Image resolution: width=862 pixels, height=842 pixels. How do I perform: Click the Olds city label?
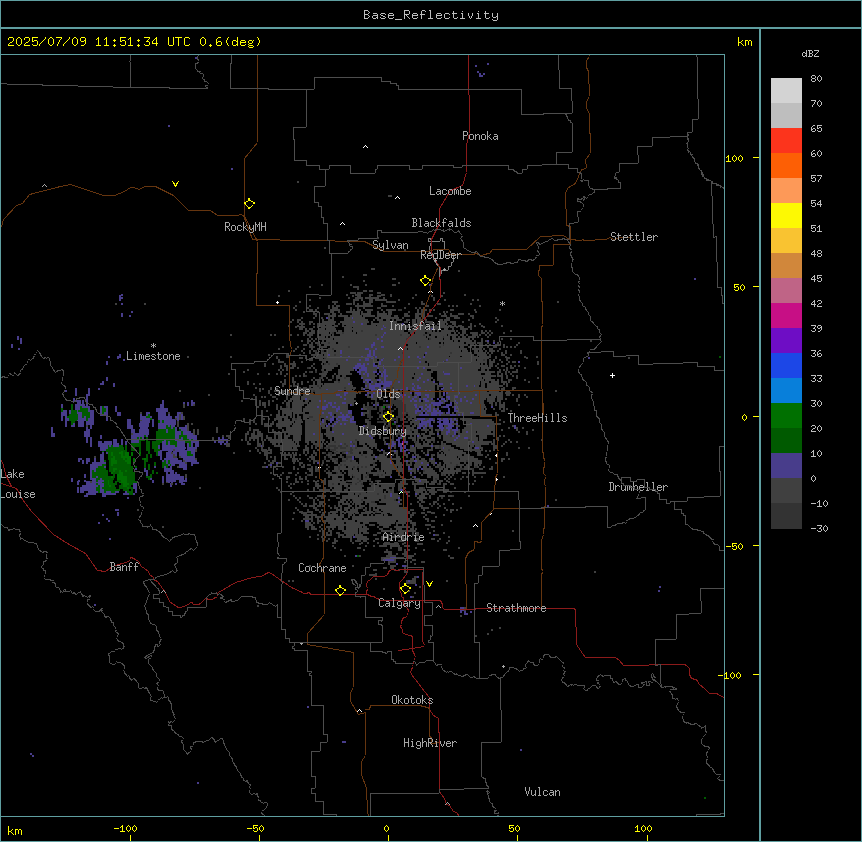[x=388, y=394]
